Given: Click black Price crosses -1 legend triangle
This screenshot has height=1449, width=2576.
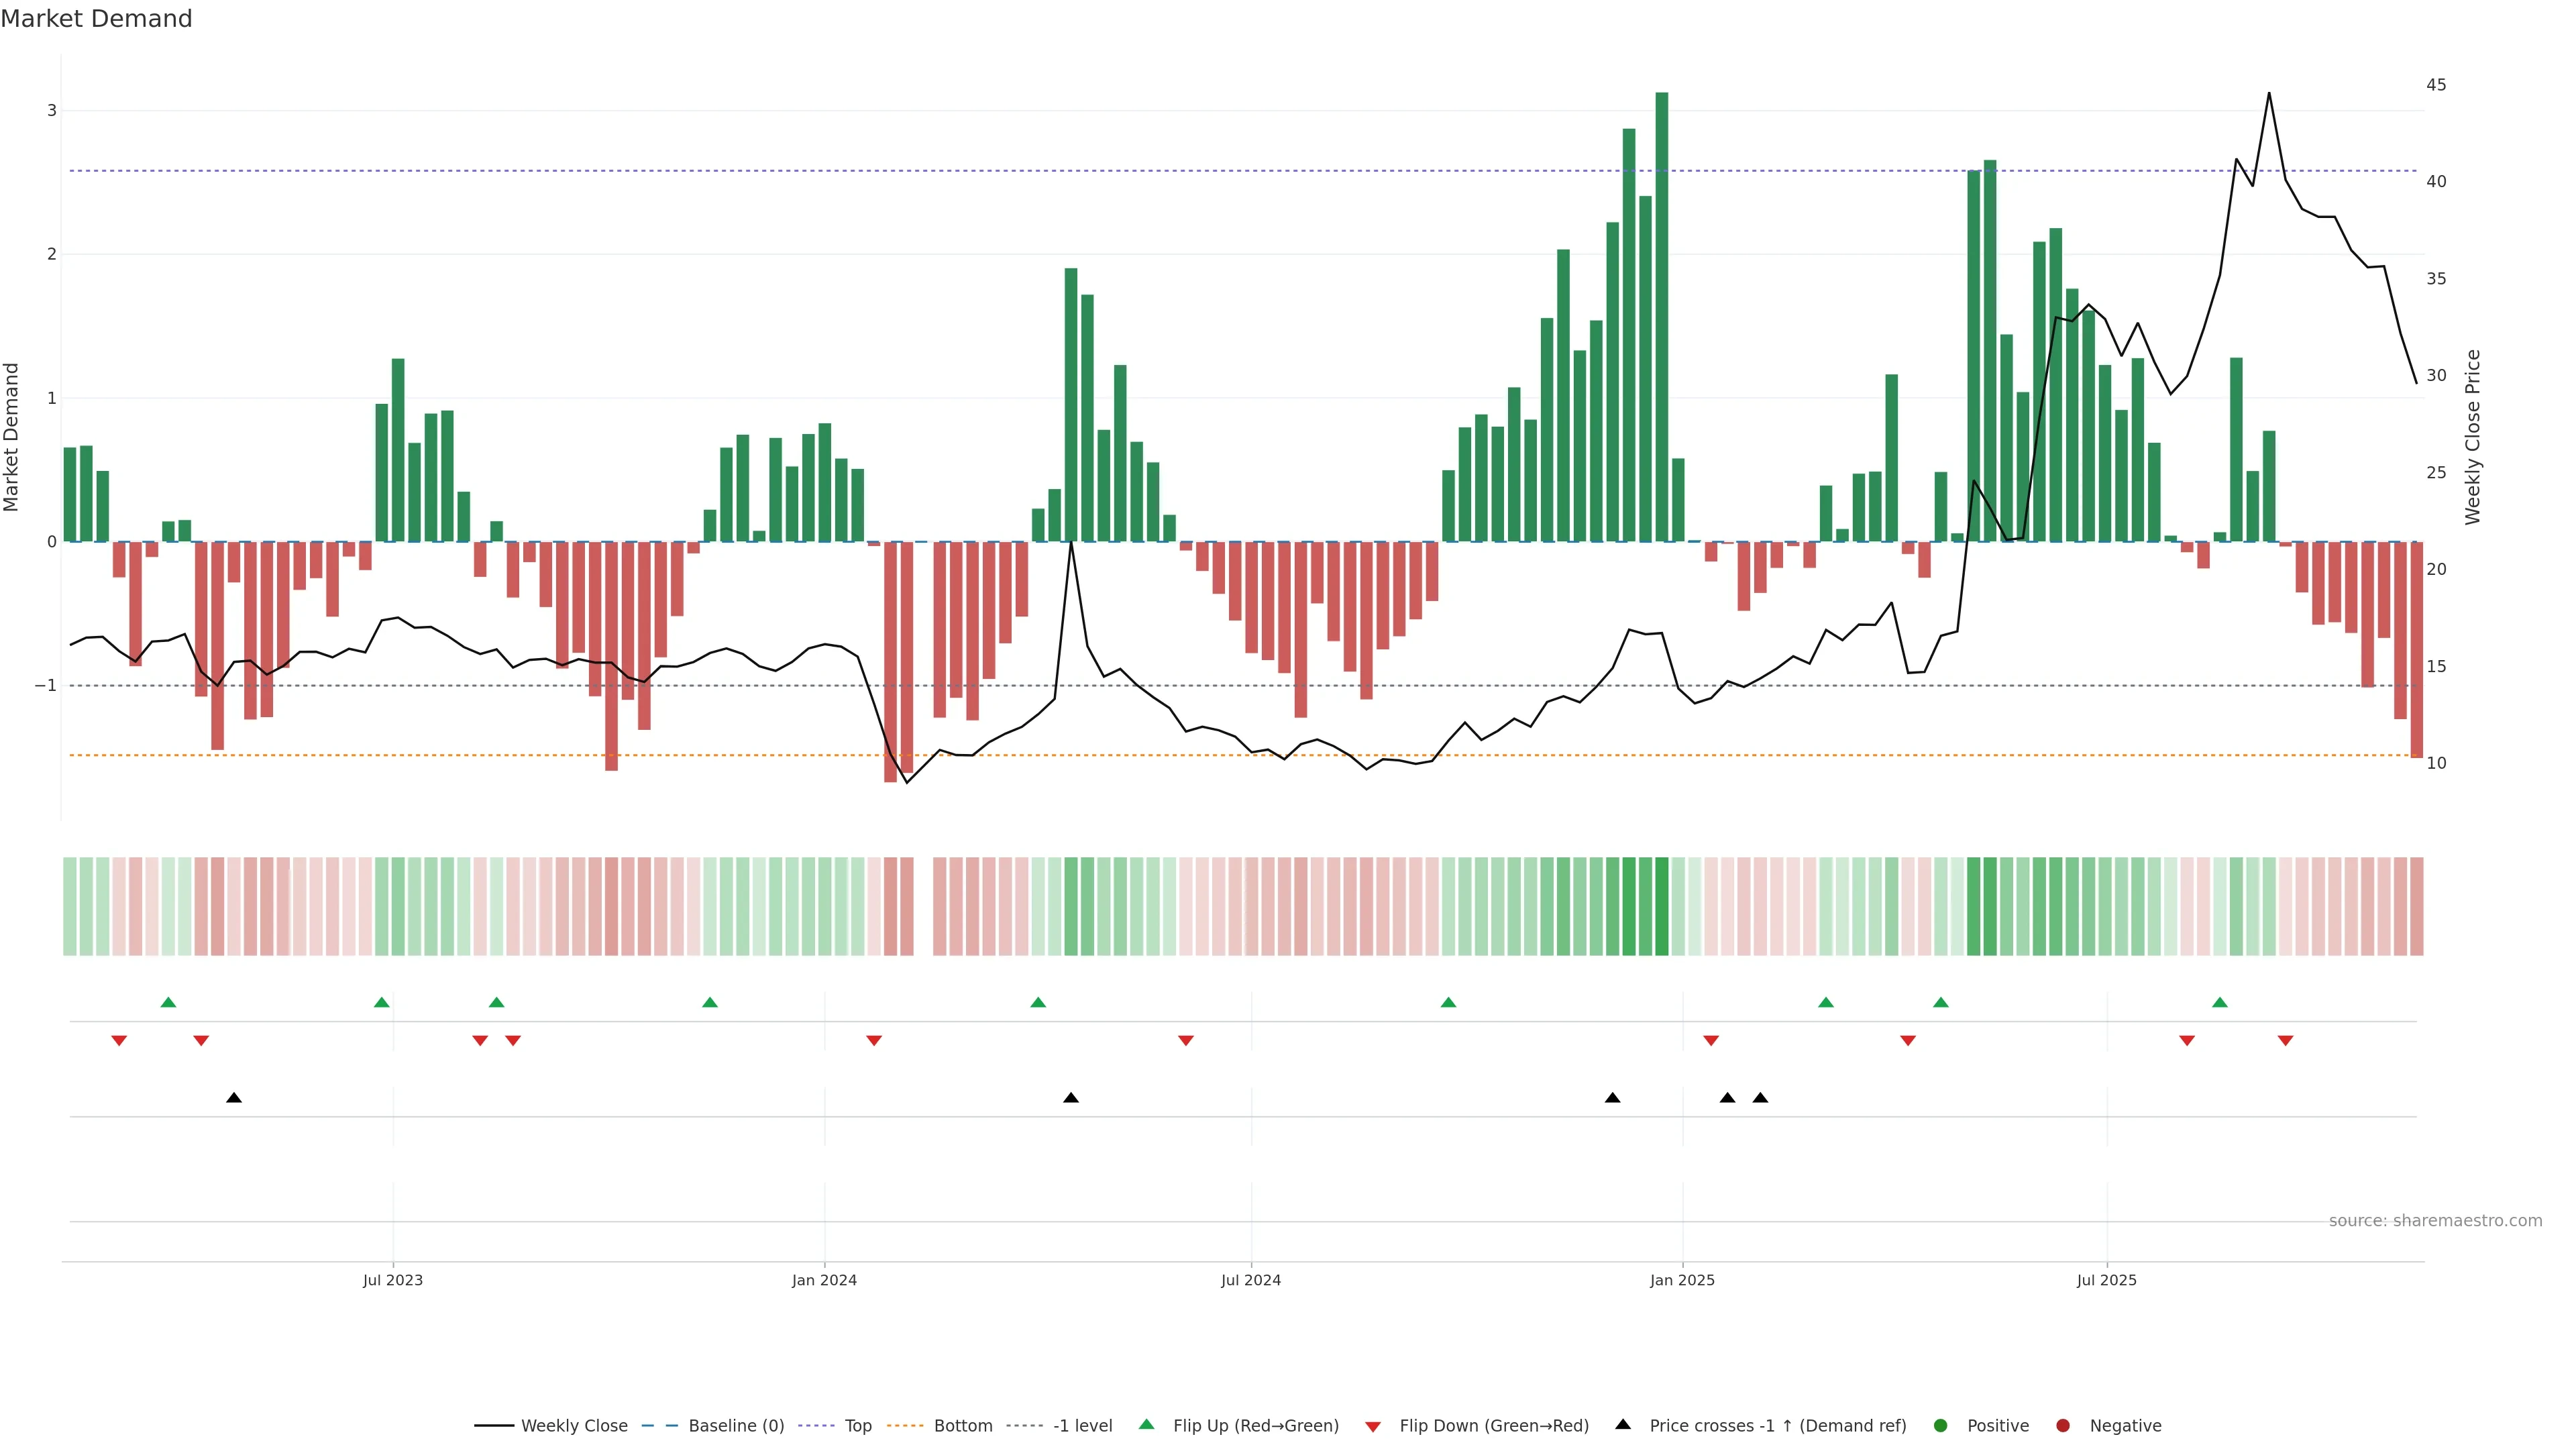Looking at the screenshot, I should coord(1623,1425).
